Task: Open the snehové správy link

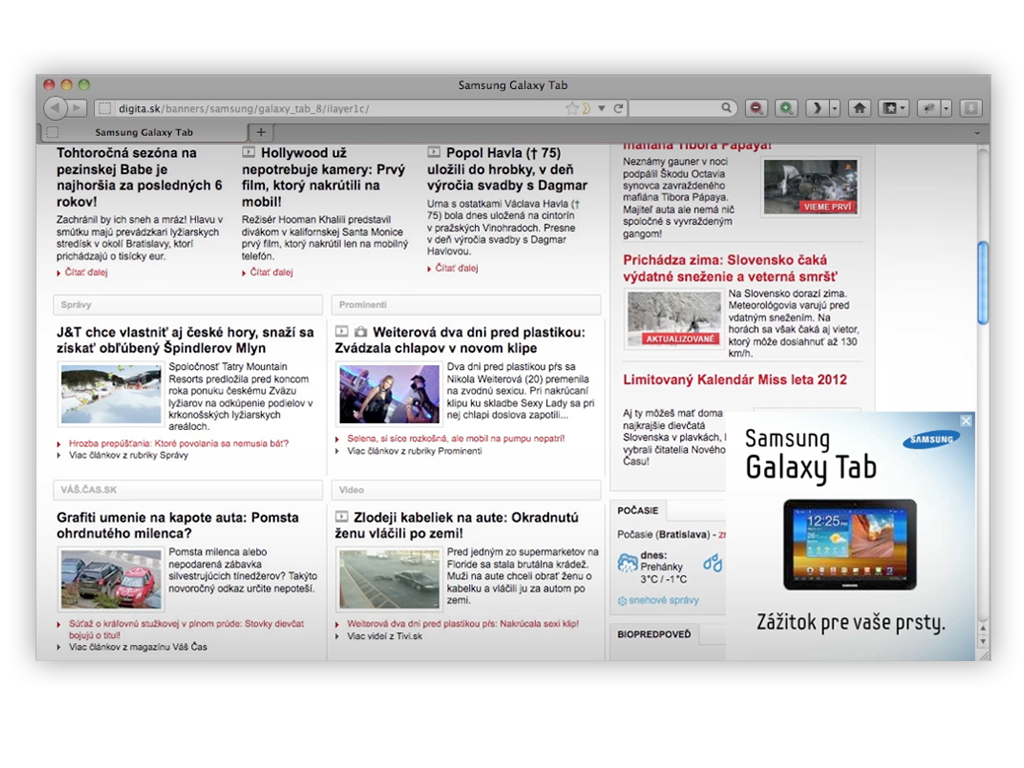Action: pos(664,600)
